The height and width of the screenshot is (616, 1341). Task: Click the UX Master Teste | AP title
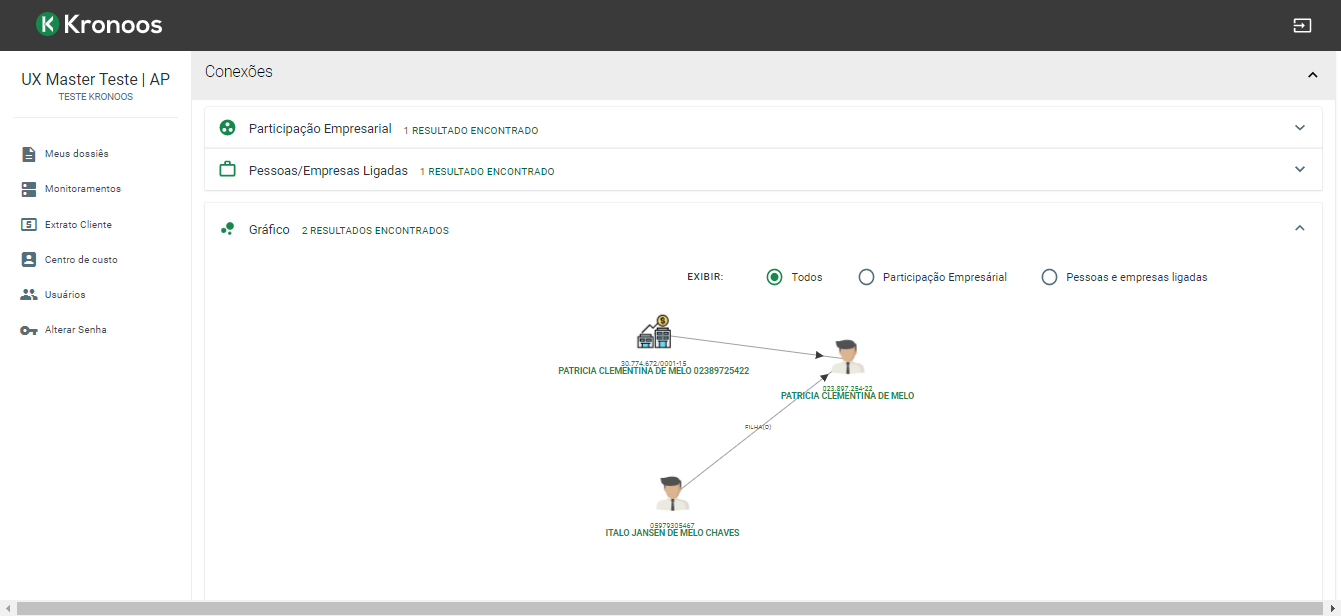pyautogui.click(x=96, y=79)
